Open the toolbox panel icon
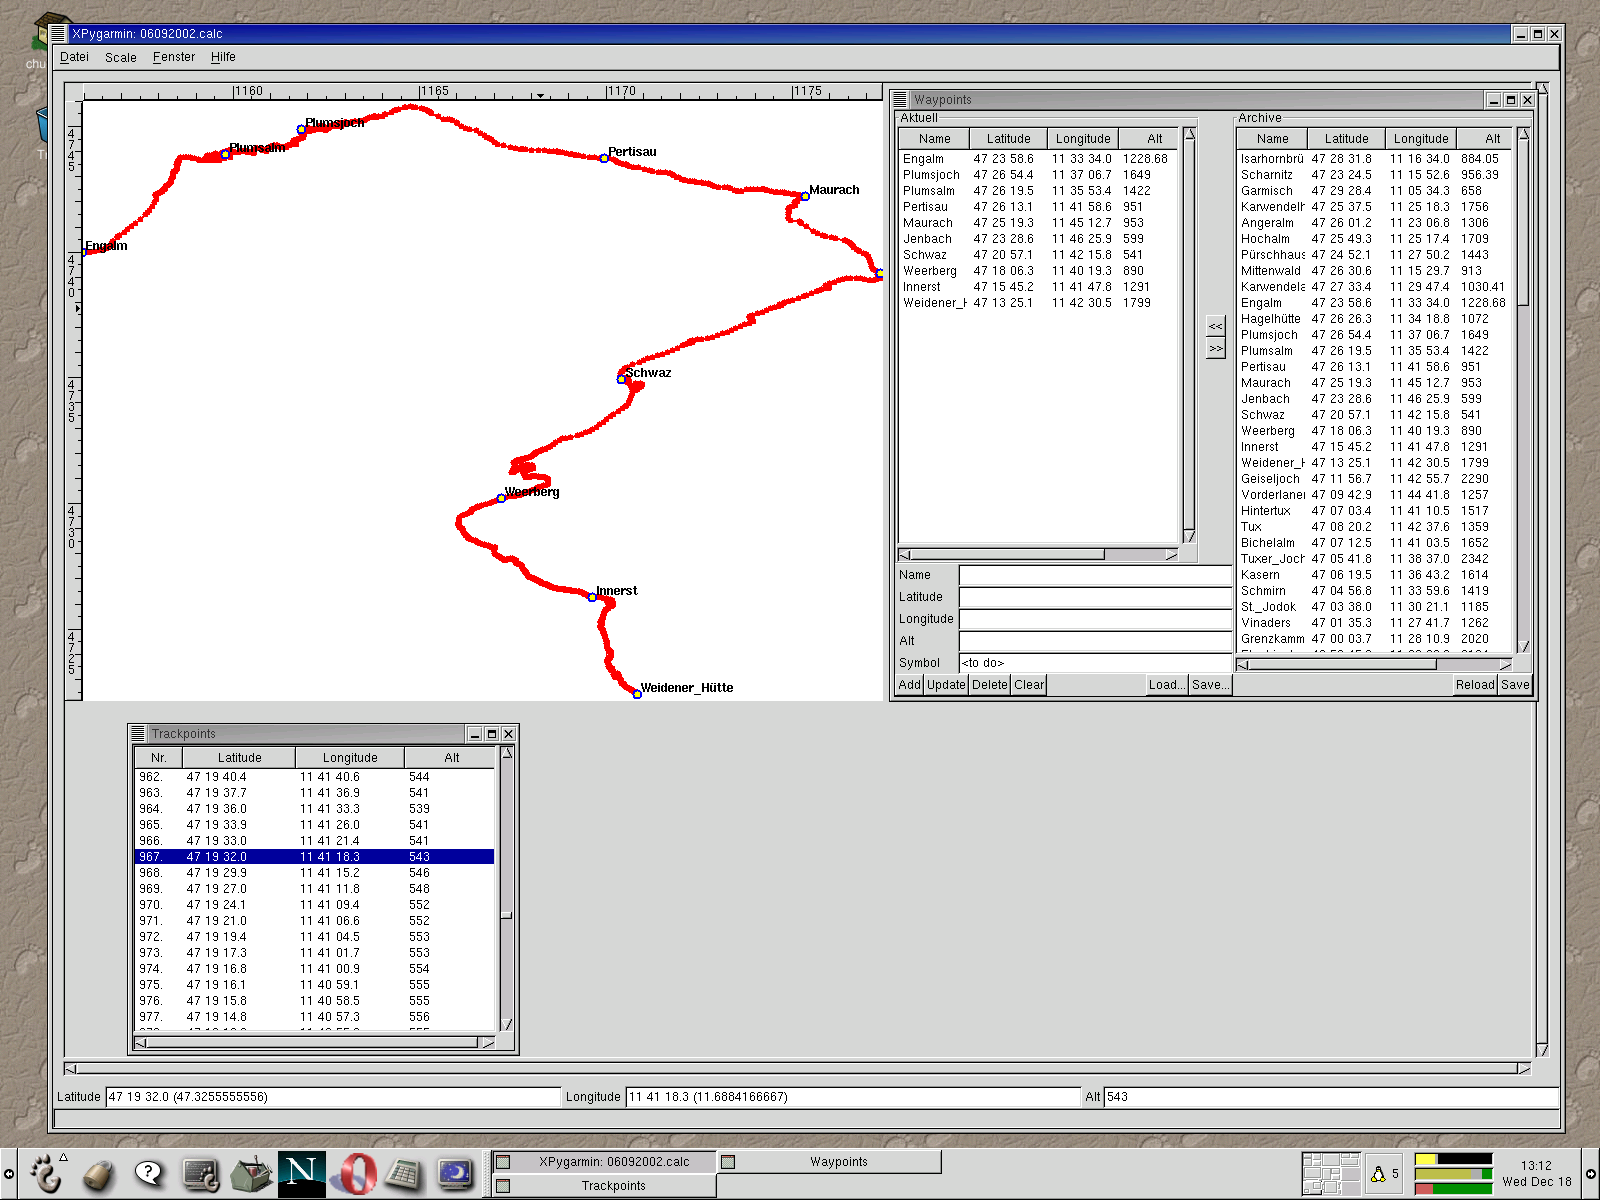This screenshot has width=1600, height=1200. [x=251, y=1174]
